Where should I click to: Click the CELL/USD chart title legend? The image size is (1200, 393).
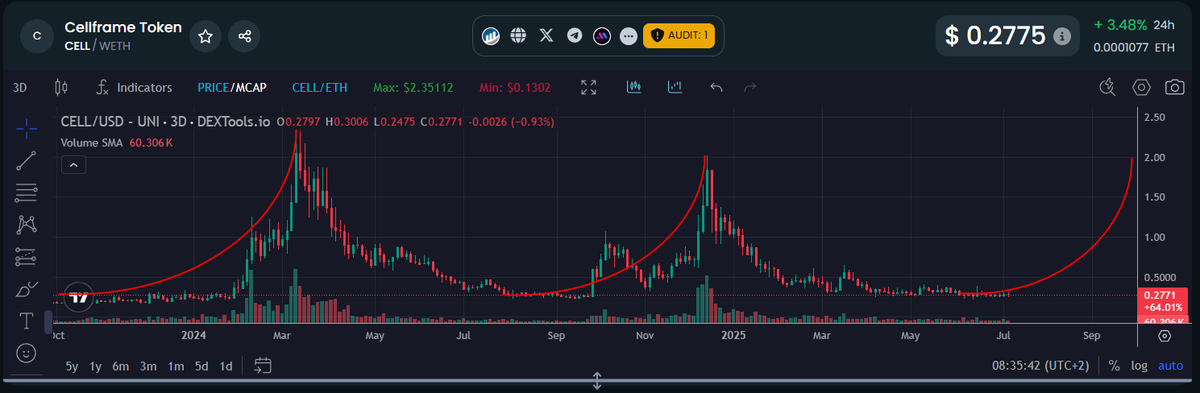(x=166, y=122)
